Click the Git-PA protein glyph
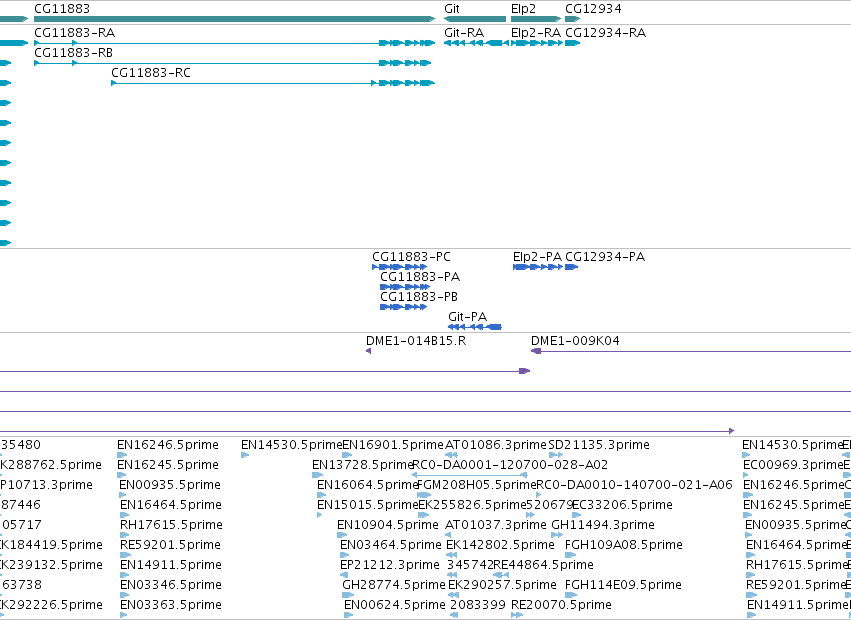The image size is (851, 620). 475,327
